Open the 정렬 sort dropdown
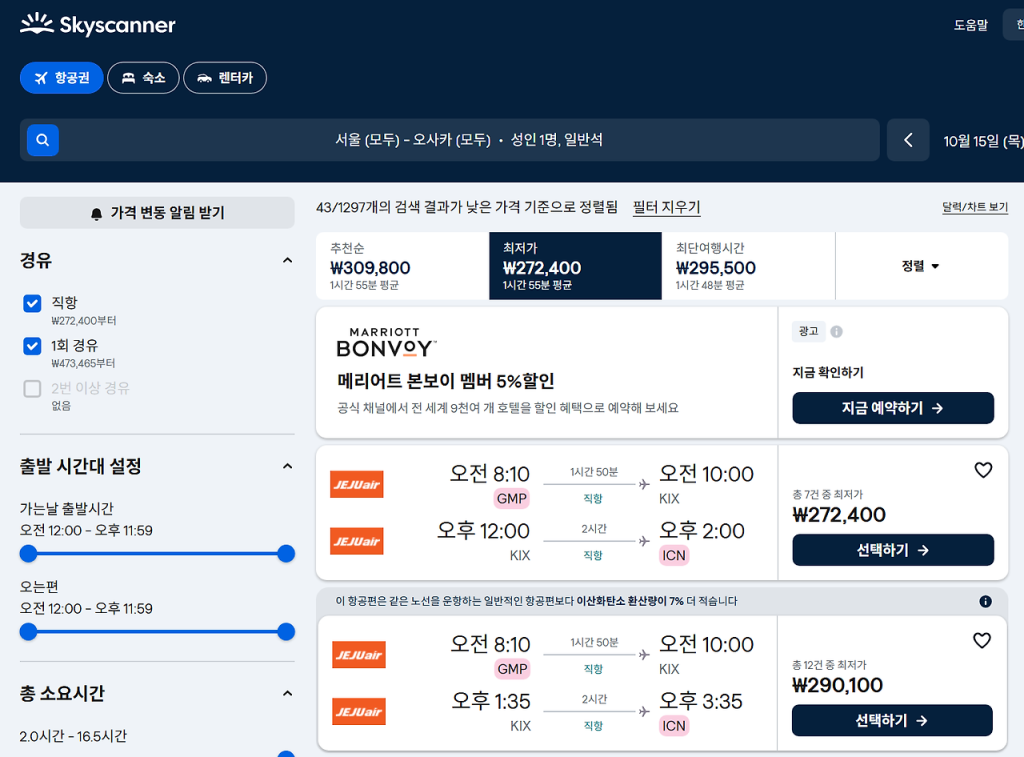 [x=921, y=266]
